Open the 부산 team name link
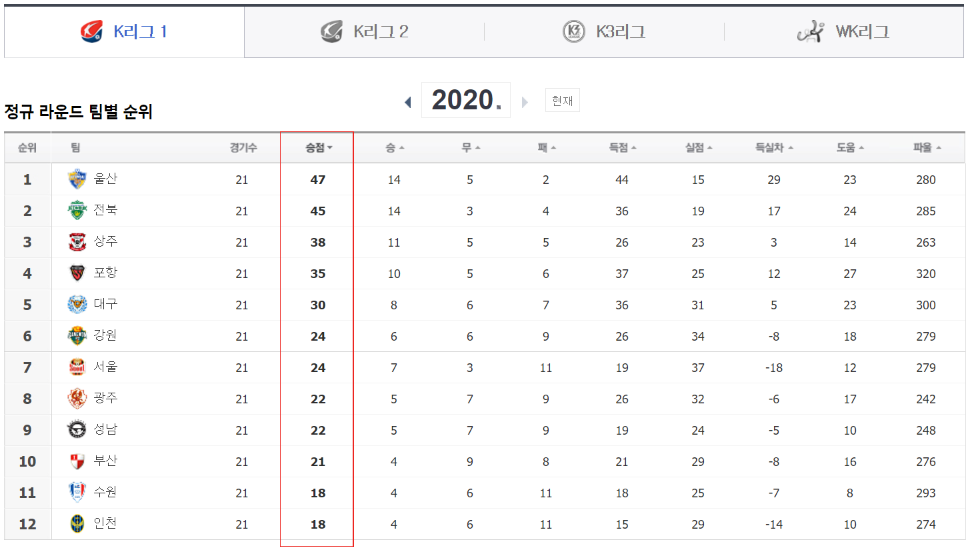This screenshot has width=966, height=547. coord(105,460)
